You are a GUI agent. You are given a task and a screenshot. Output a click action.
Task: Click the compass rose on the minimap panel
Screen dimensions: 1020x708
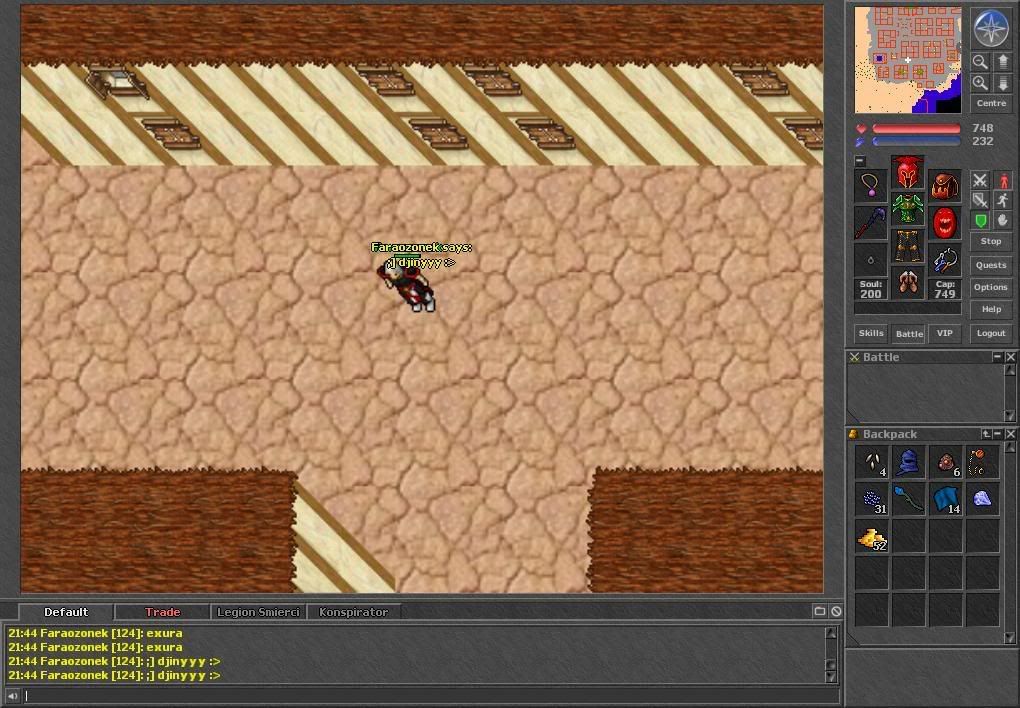tap(991, 28)
